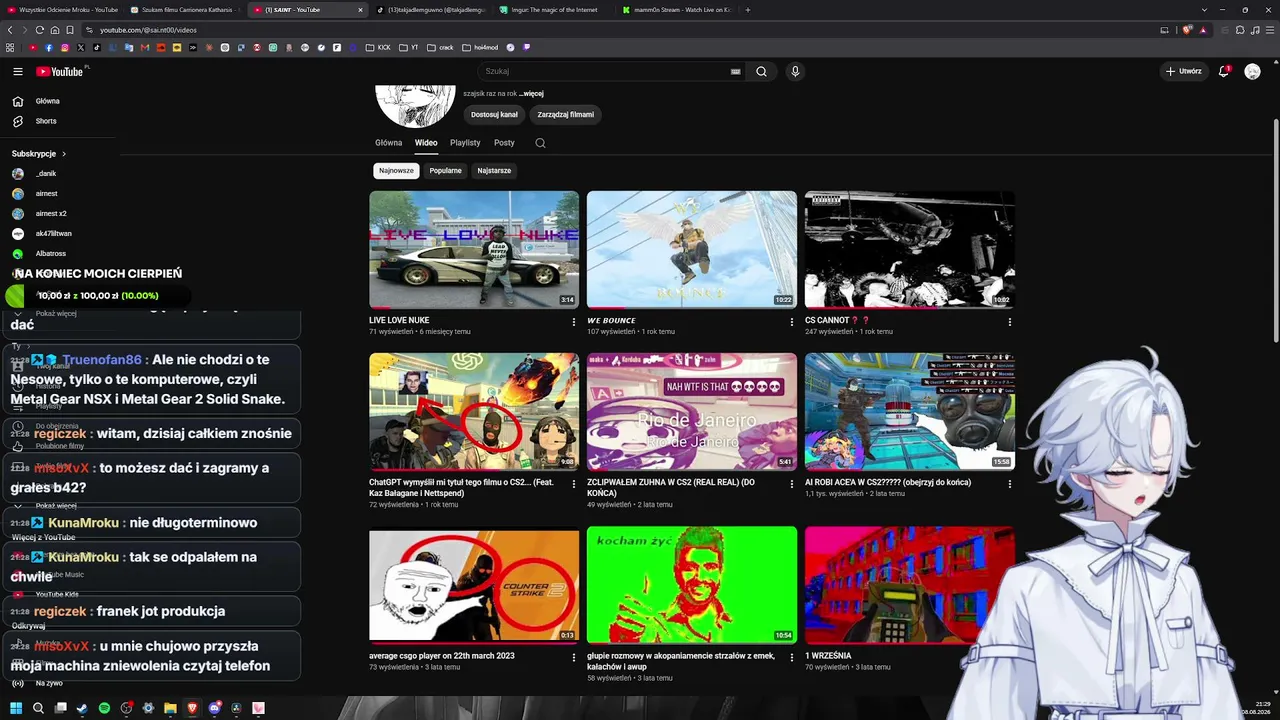The height and width of the screenshot is (720, 1280).
Task: Switch to the channel Posty tab
Action: point(504,143)
